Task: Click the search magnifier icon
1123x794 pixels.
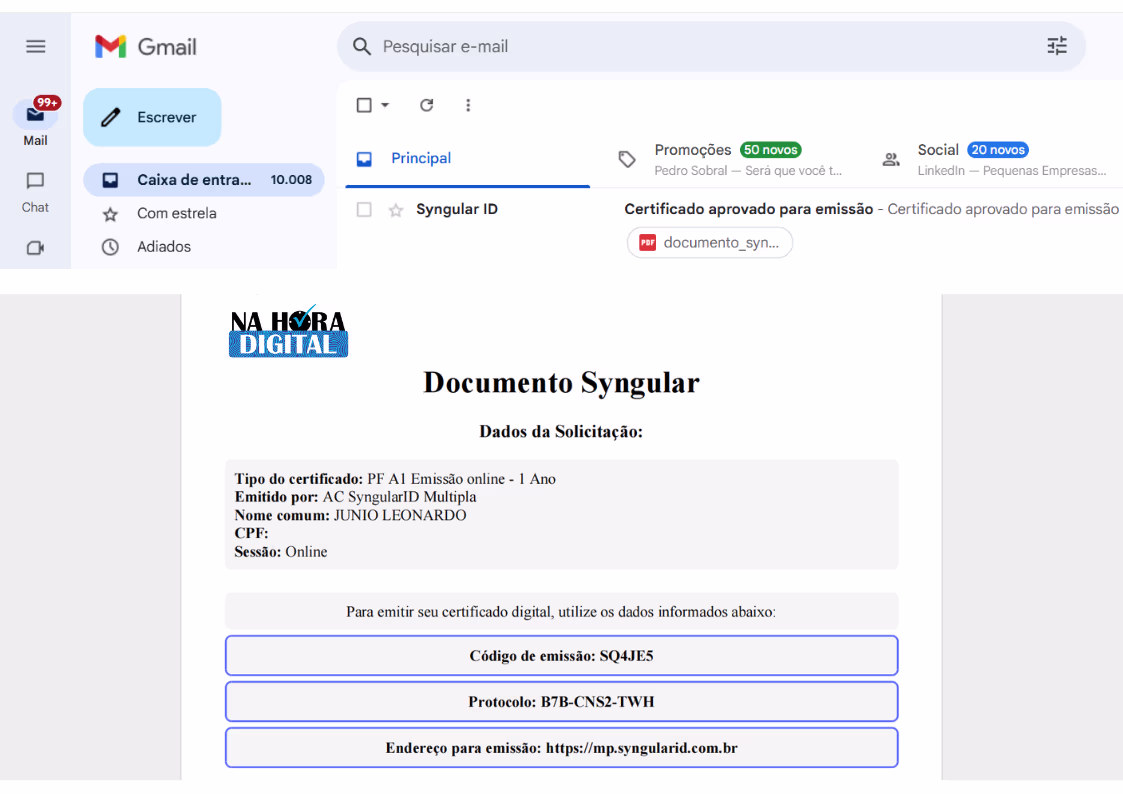Action: point(362,47)
